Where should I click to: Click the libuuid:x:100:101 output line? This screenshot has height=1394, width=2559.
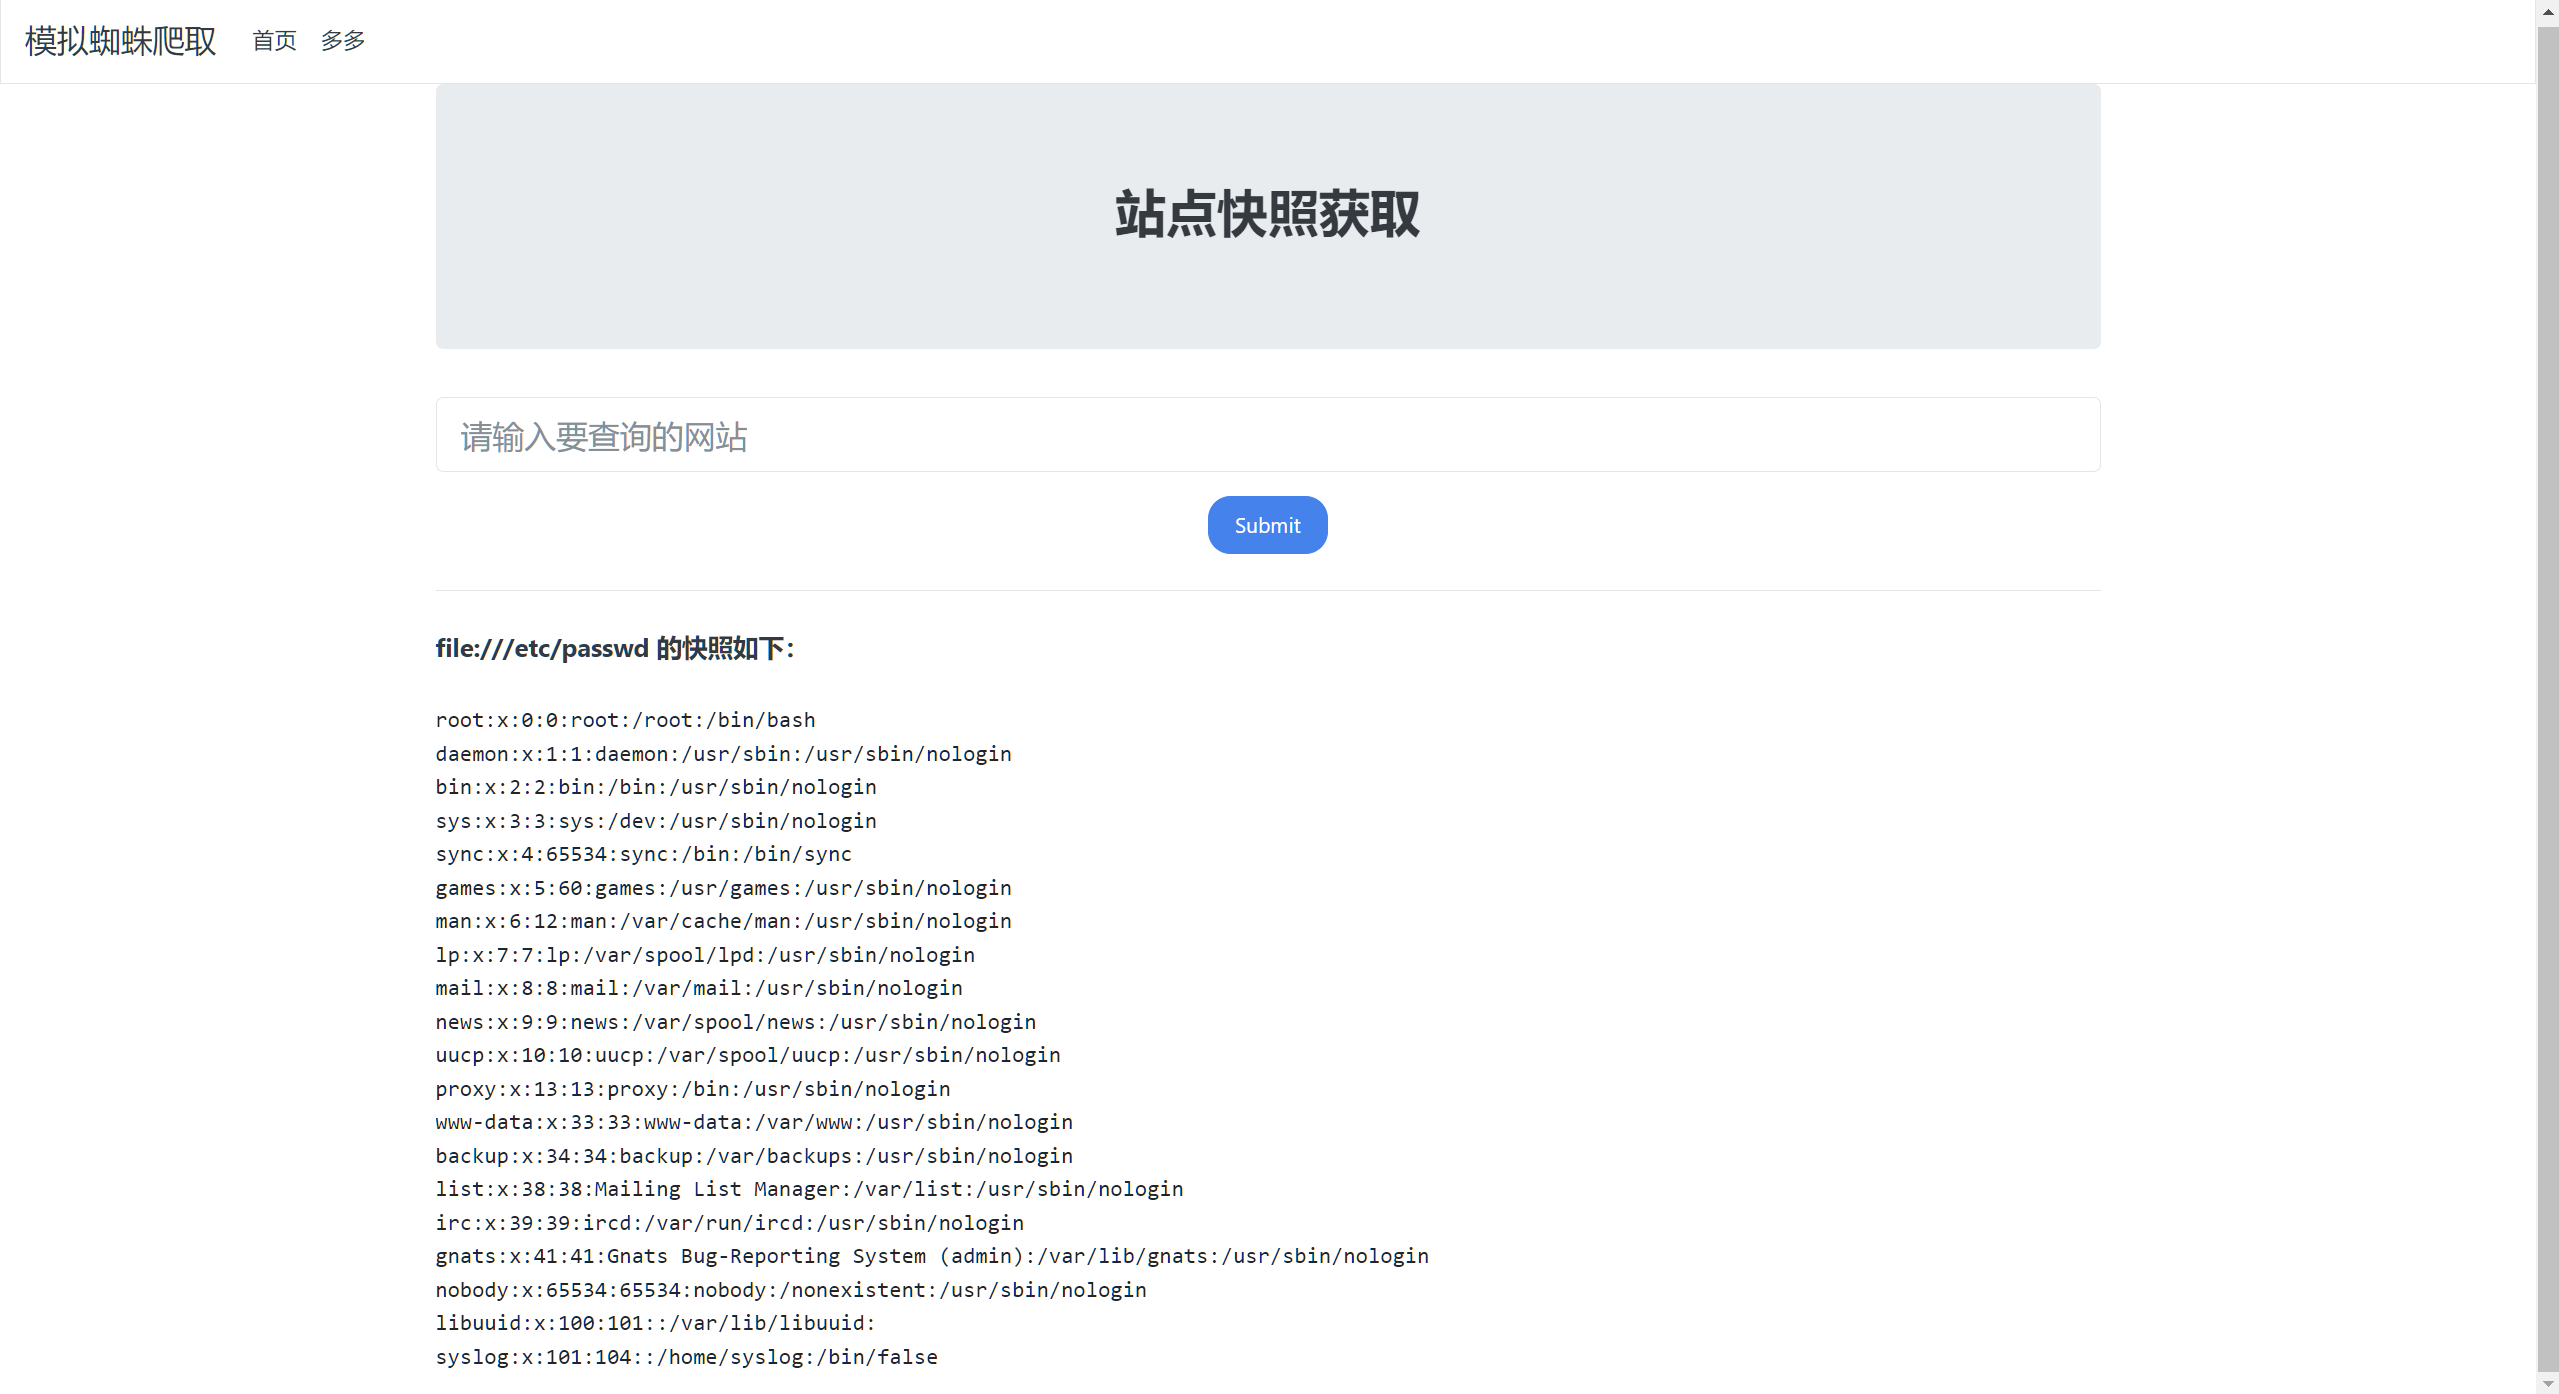(655, 1323)
